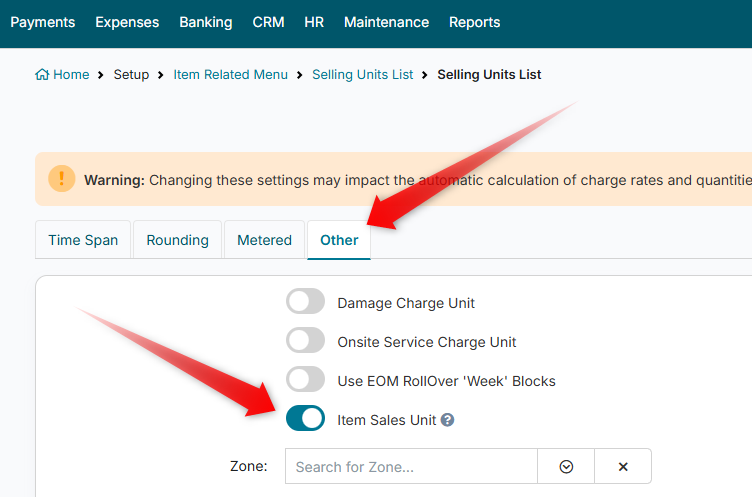Focus the Search for Zone input field

411,467
